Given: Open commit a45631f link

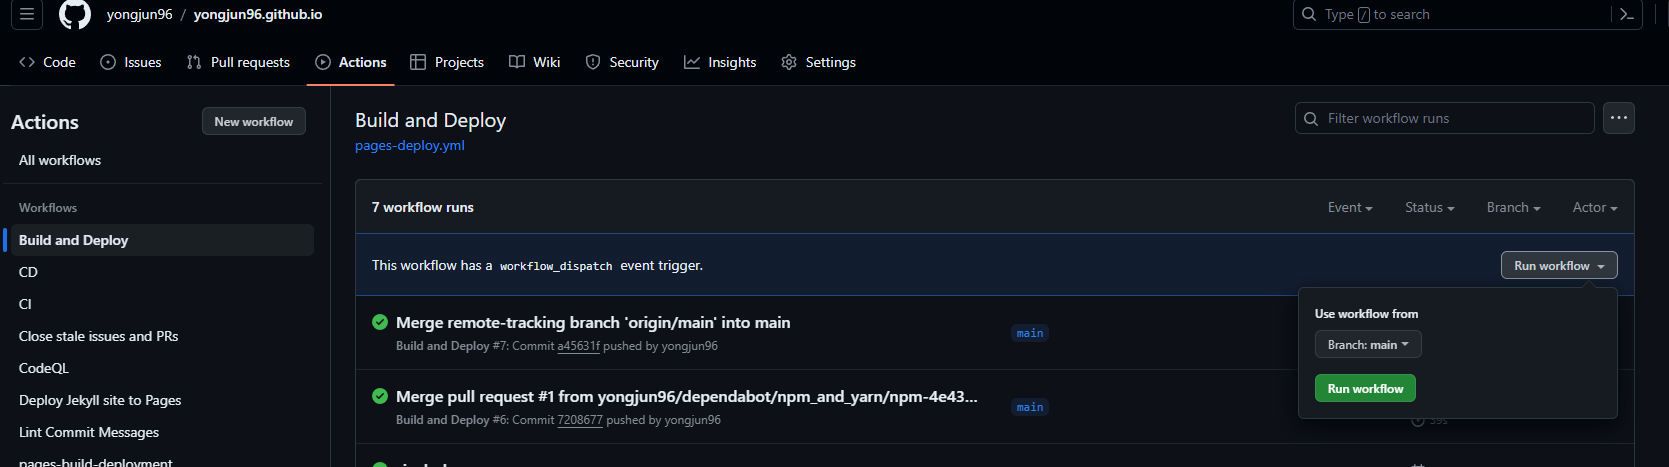Looking at the screenshot, I should point(579,346).
